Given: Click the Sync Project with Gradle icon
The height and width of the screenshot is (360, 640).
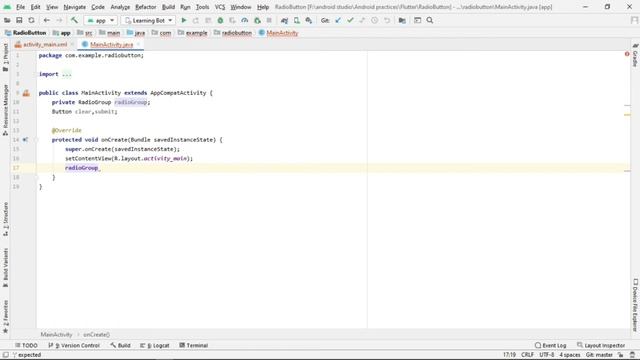Looking at the screenshot, I should (284, 20).
